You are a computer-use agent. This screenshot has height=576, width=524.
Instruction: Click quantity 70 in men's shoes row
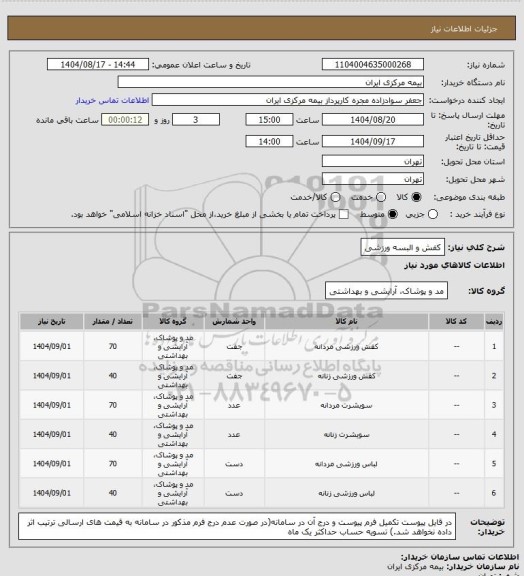coord(112,346)
